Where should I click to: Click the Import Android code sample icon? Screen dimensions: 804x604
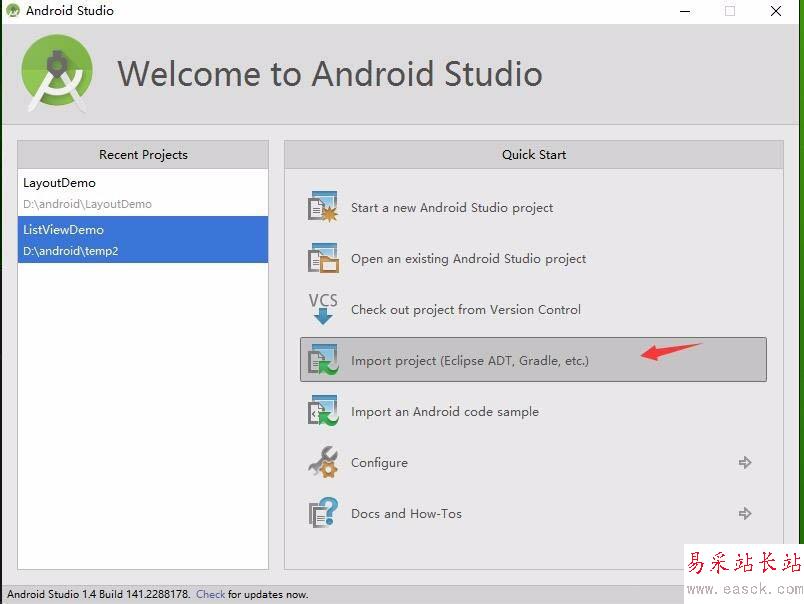(x=323, y=410)
